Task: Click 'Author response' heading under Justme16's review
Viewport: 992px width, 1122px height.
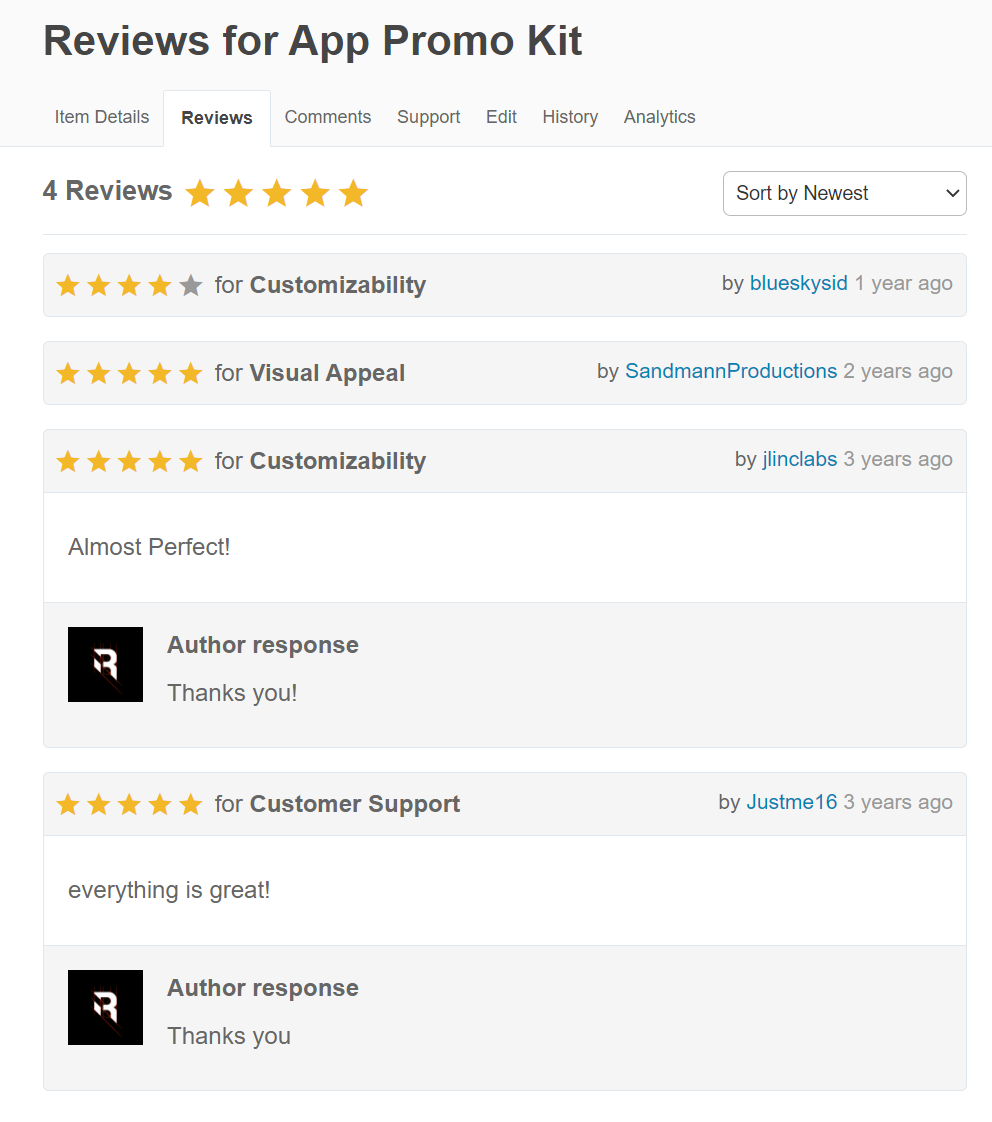Action: click(x=263, y=987)
